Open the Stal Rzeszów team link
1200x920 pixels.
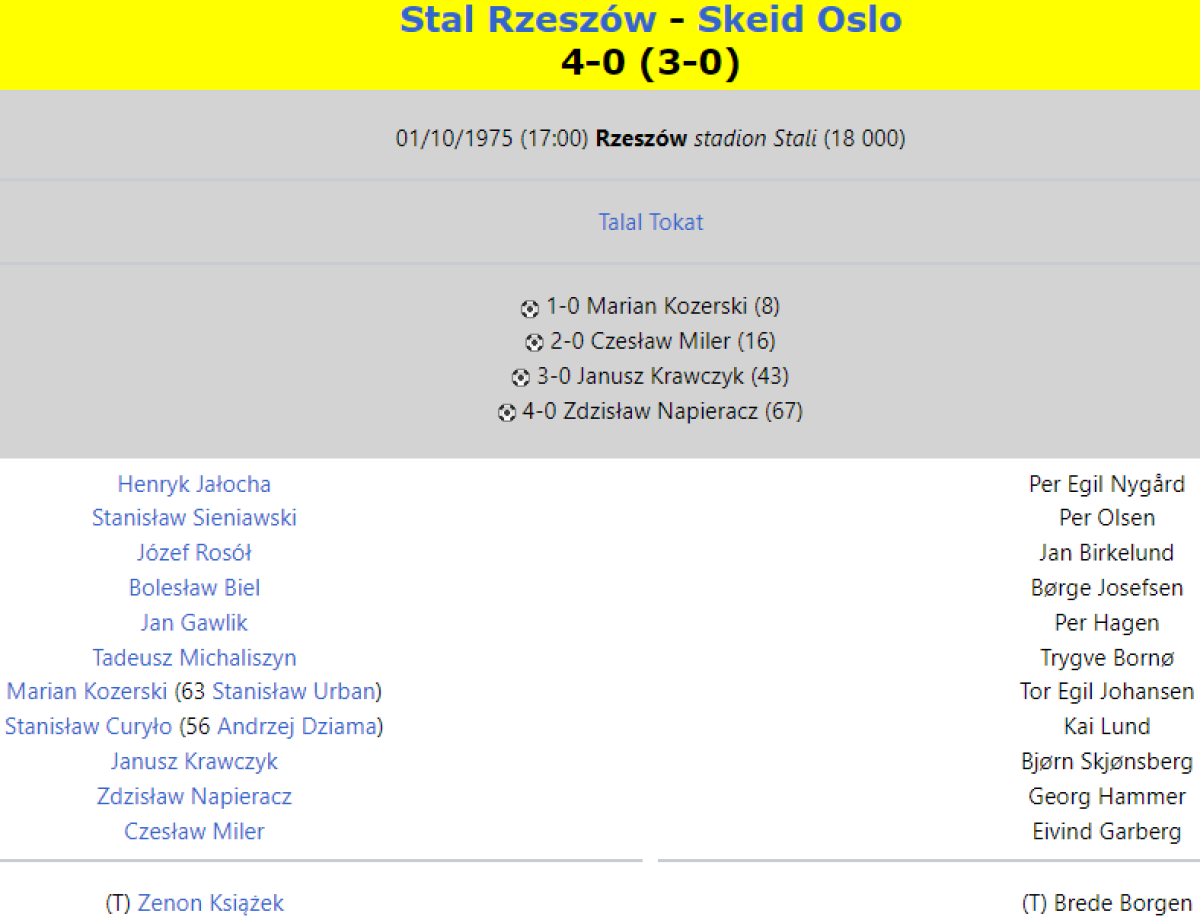528,19
